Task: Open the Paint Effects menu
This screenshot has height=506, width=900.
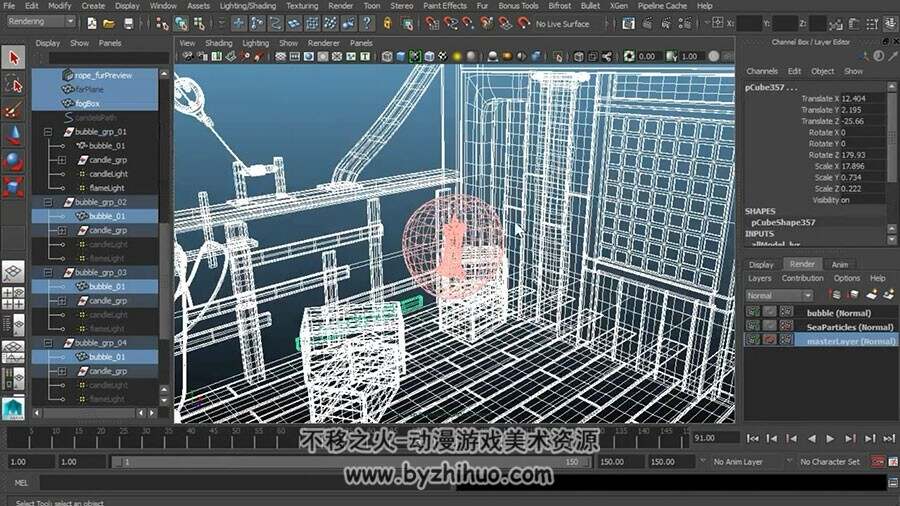Action: (x=445, y=6)
